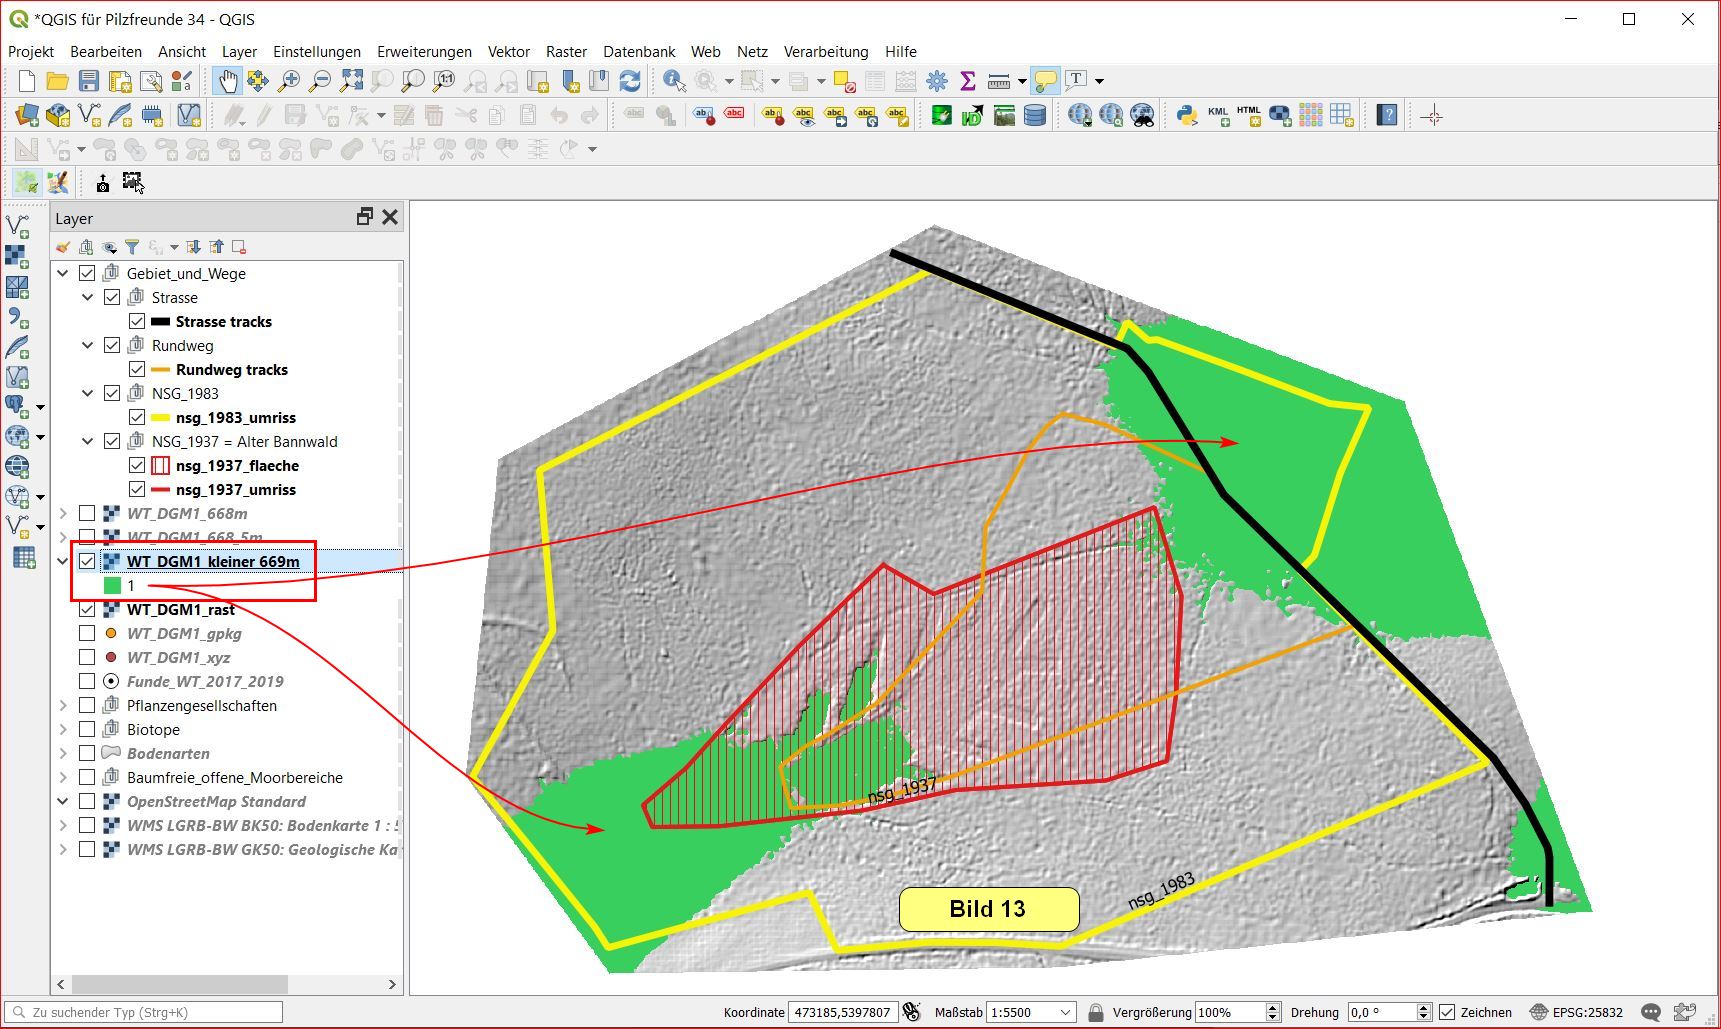Collapse the Gebiet_und_Wege group
The width and height of the screenshot is (1721, 1029).
[x=63, y=274]
